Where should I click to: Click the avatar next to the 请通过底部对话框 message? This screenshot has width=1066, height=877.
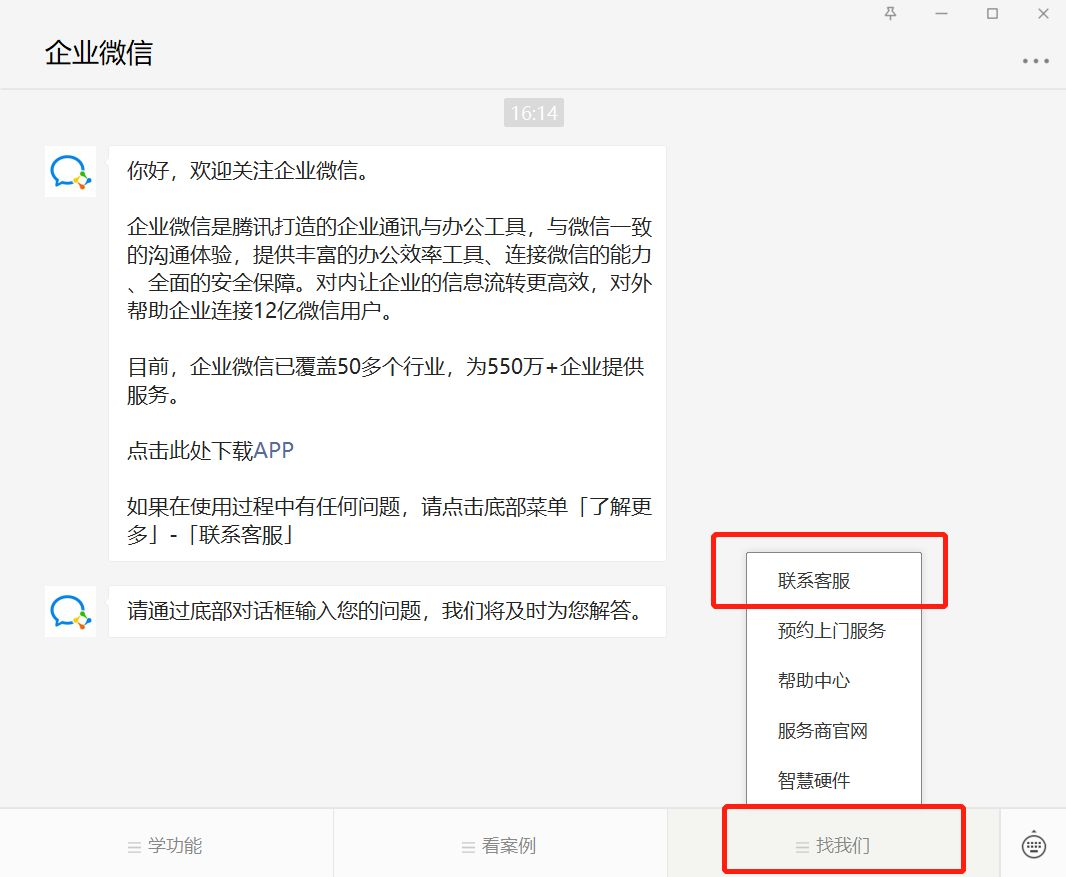[70, 611]
